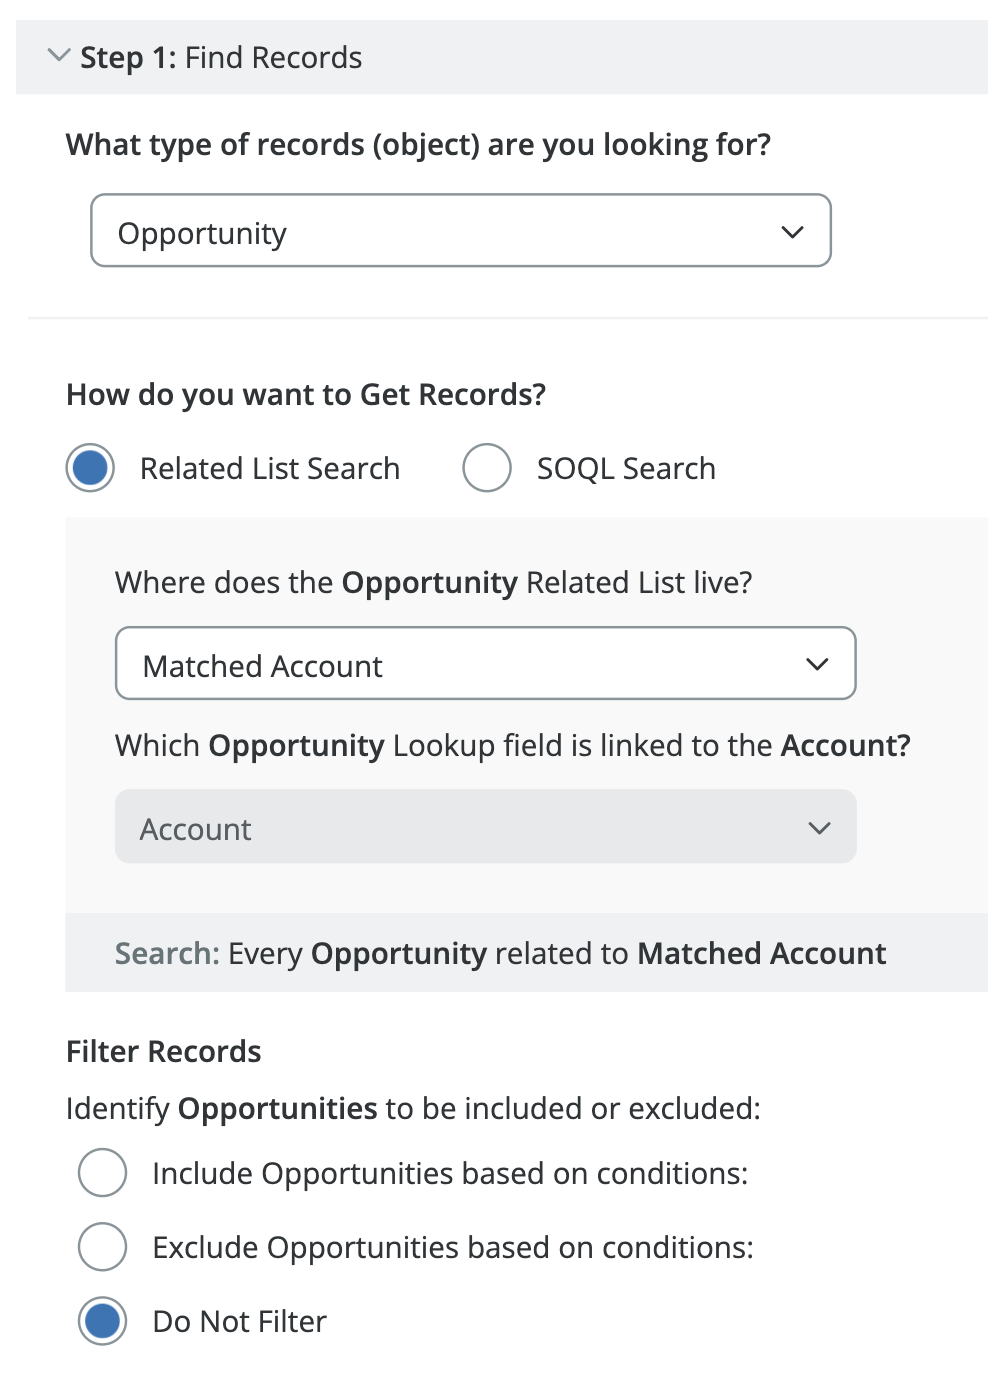Open the Opportunity object type dropdown

click(460, 231)
